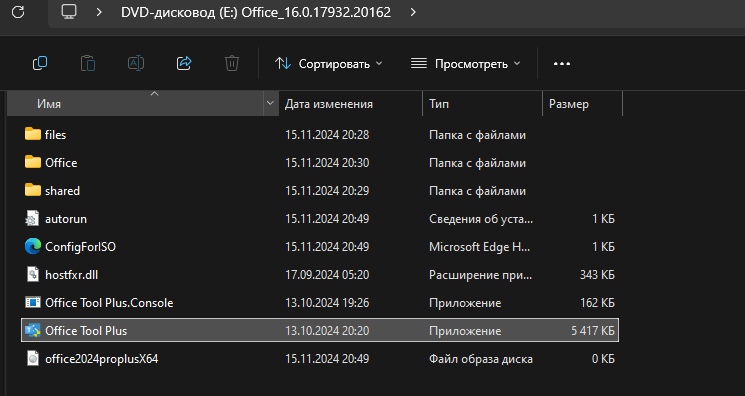This screenshot has height=396, width=745.
Task: Select the 'files' folder name
Action: tap(56, 135)
